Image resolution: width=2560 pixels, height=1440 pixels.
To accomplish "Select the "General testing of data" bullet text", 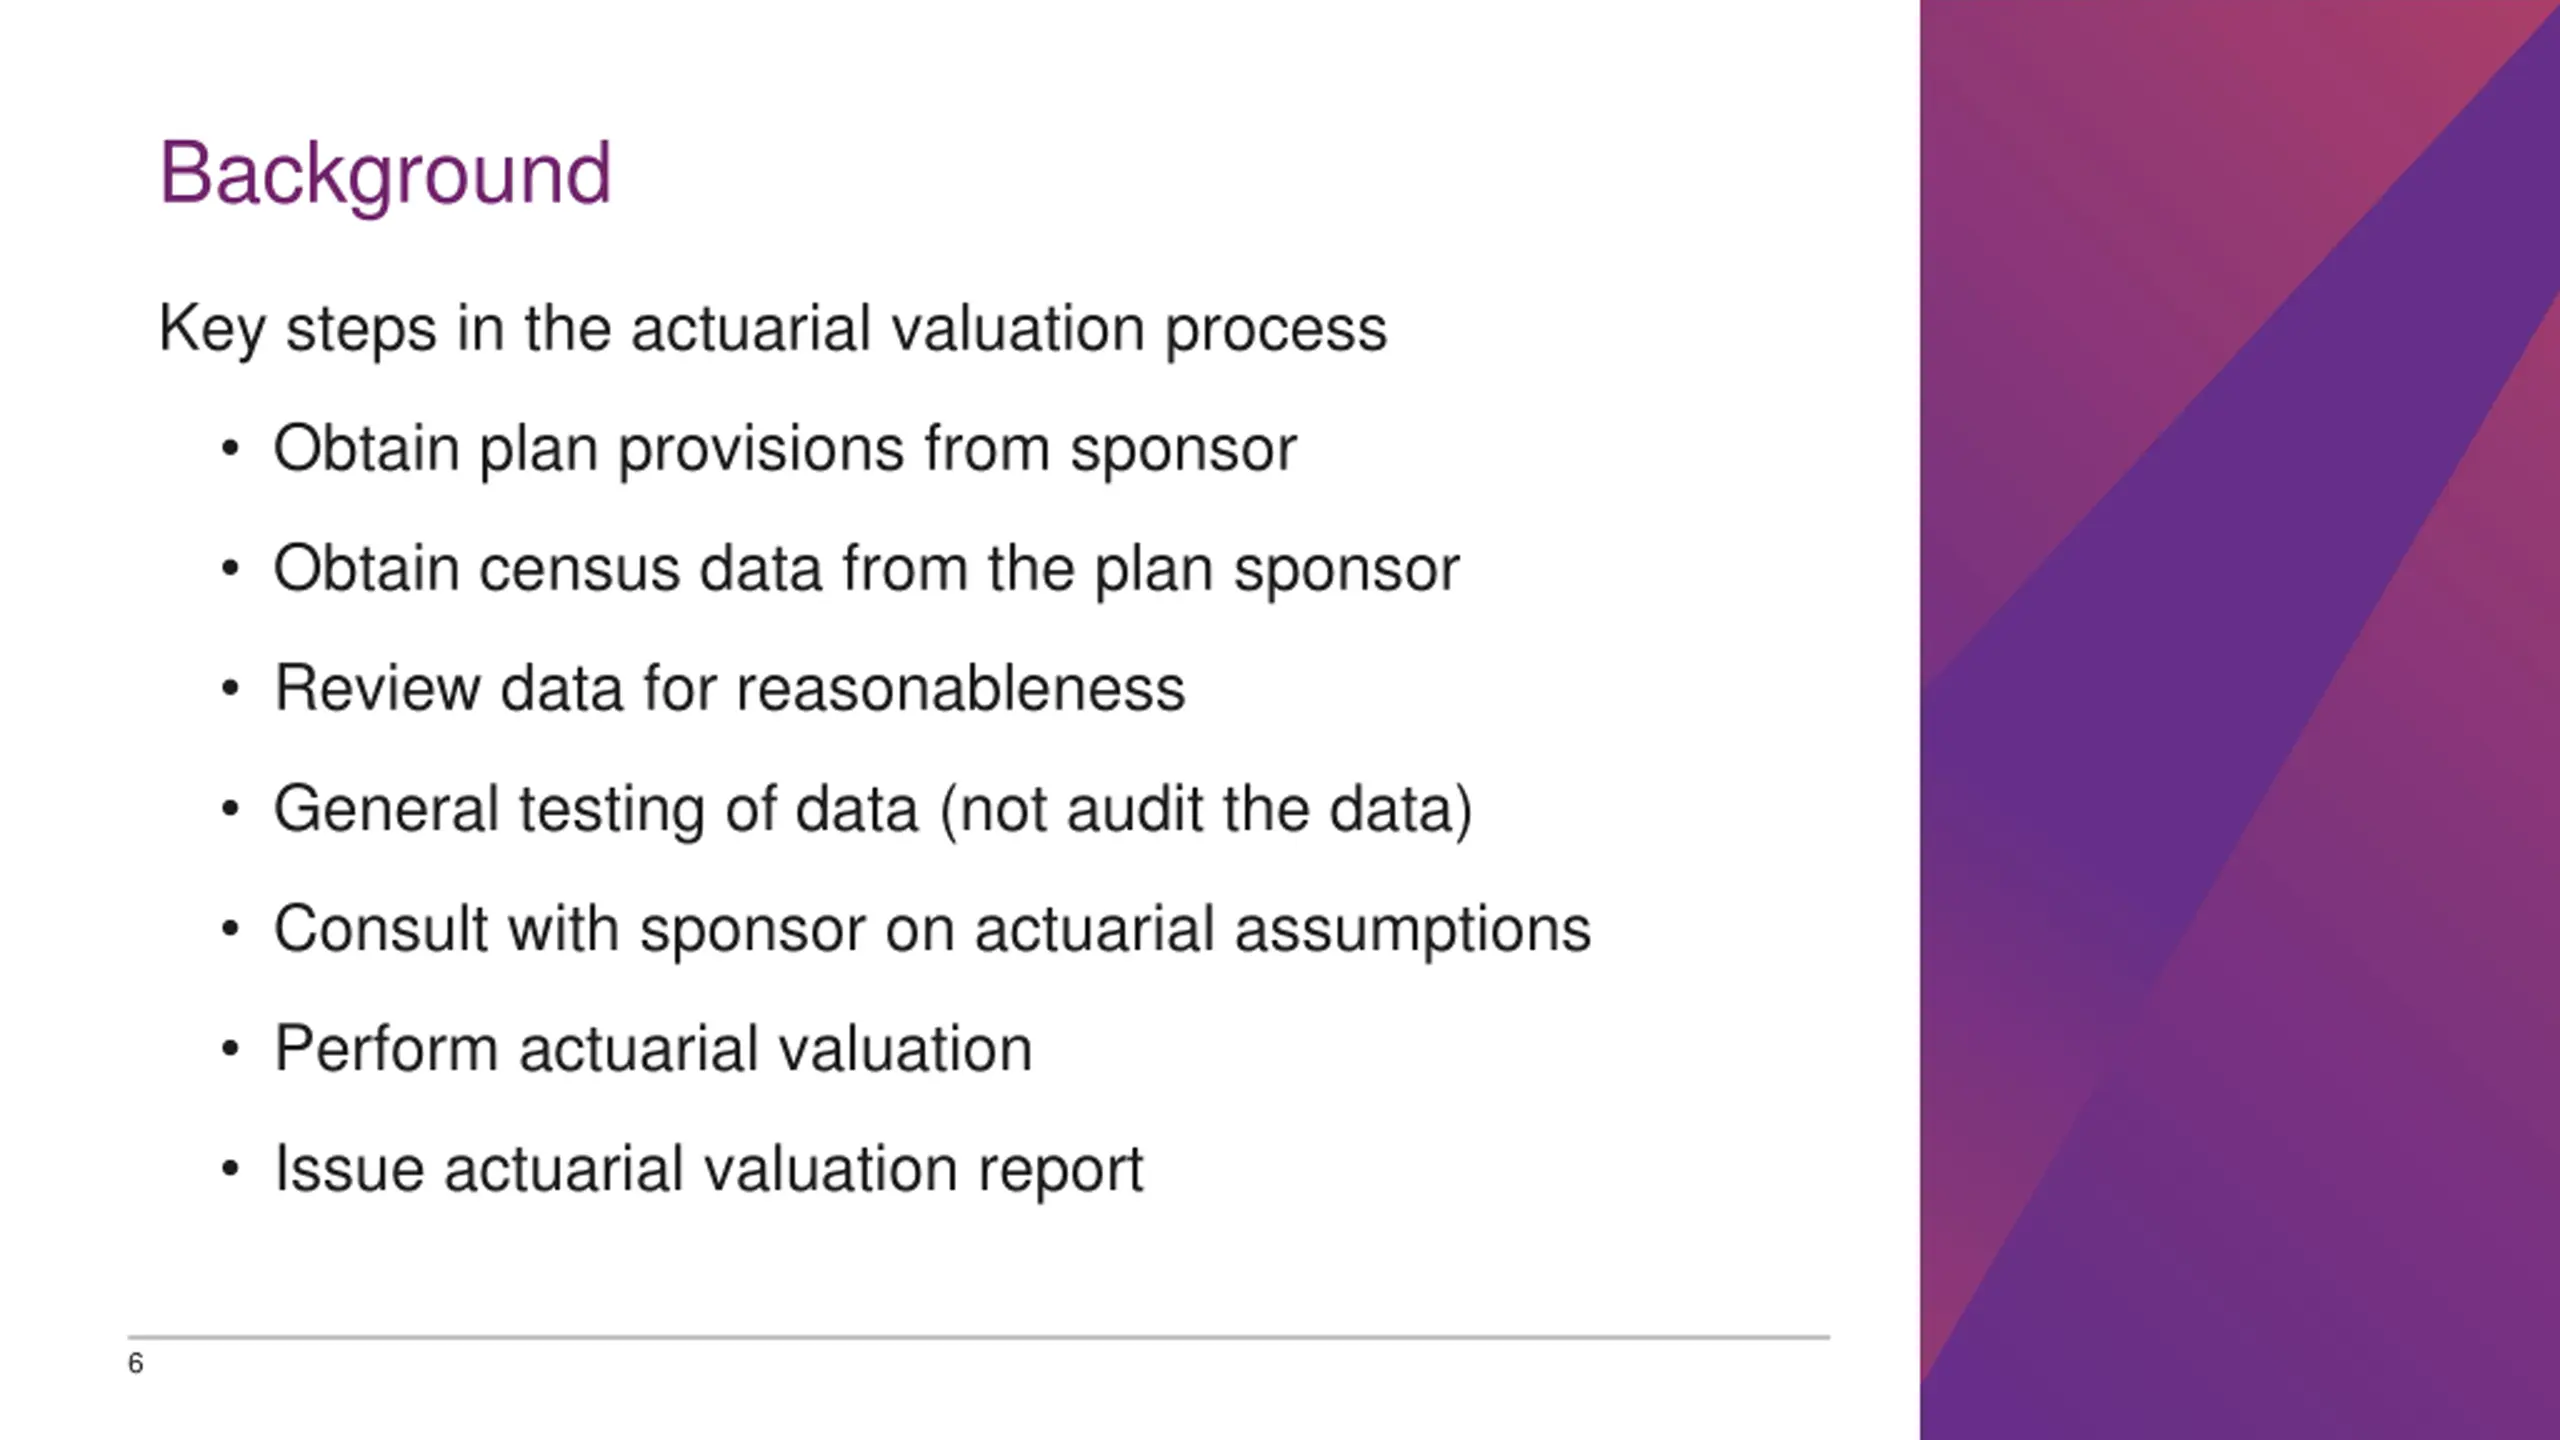I will pos(595,808).
